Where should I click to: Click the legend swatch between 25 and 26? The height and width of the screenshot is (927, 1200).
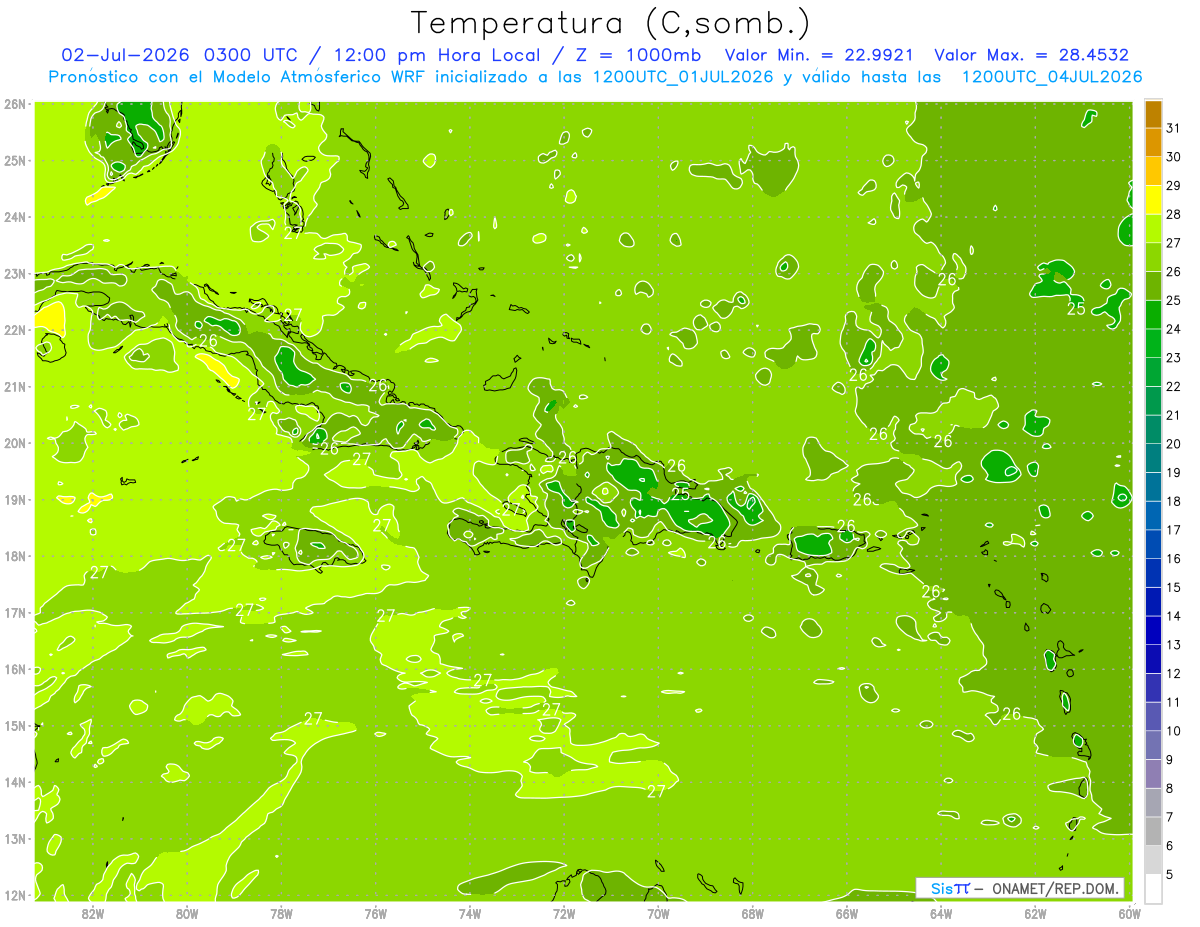pos(1153,286)
